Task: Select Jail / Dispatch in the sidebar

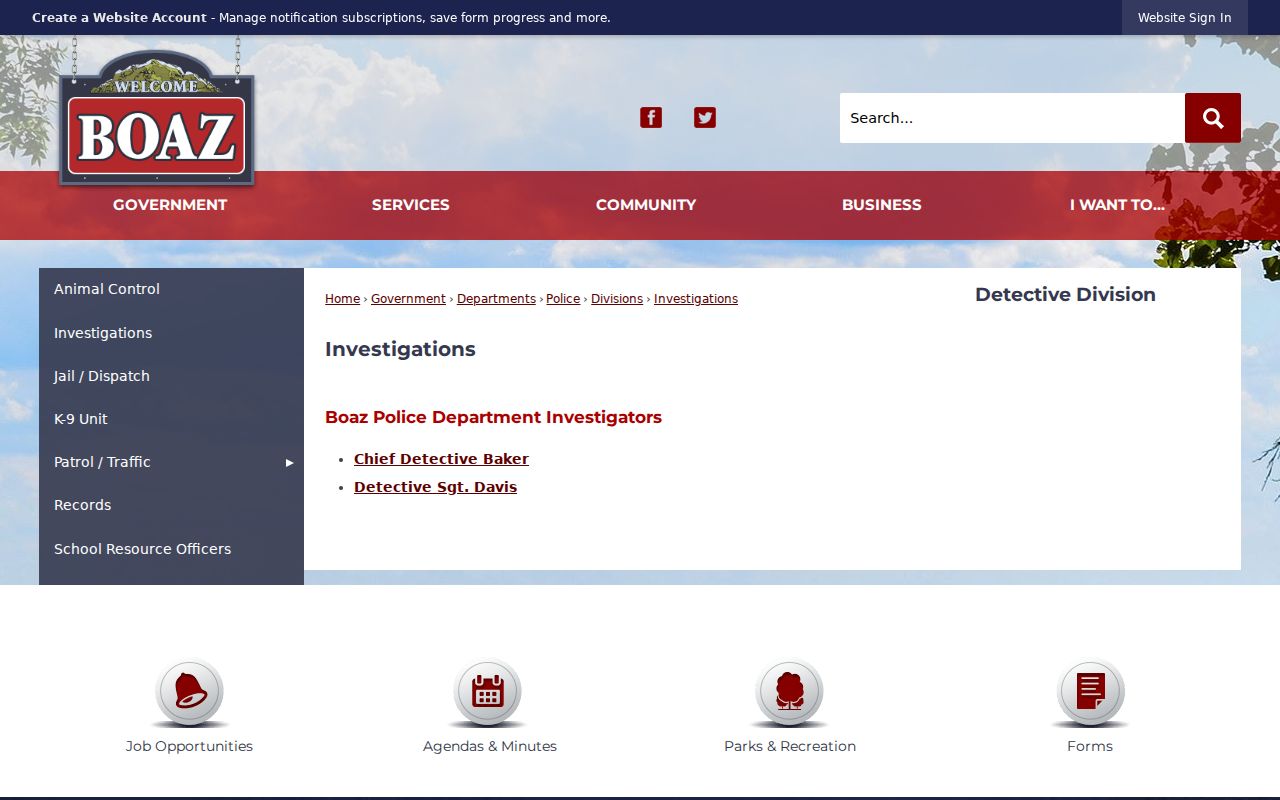Action: pyautogui.click(x=171, y=376)
